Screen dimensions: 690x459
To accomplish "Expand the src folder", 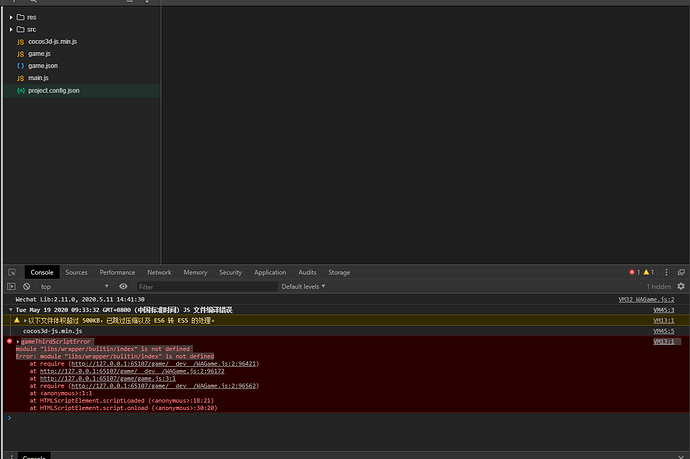I will [x=11, y=29].
